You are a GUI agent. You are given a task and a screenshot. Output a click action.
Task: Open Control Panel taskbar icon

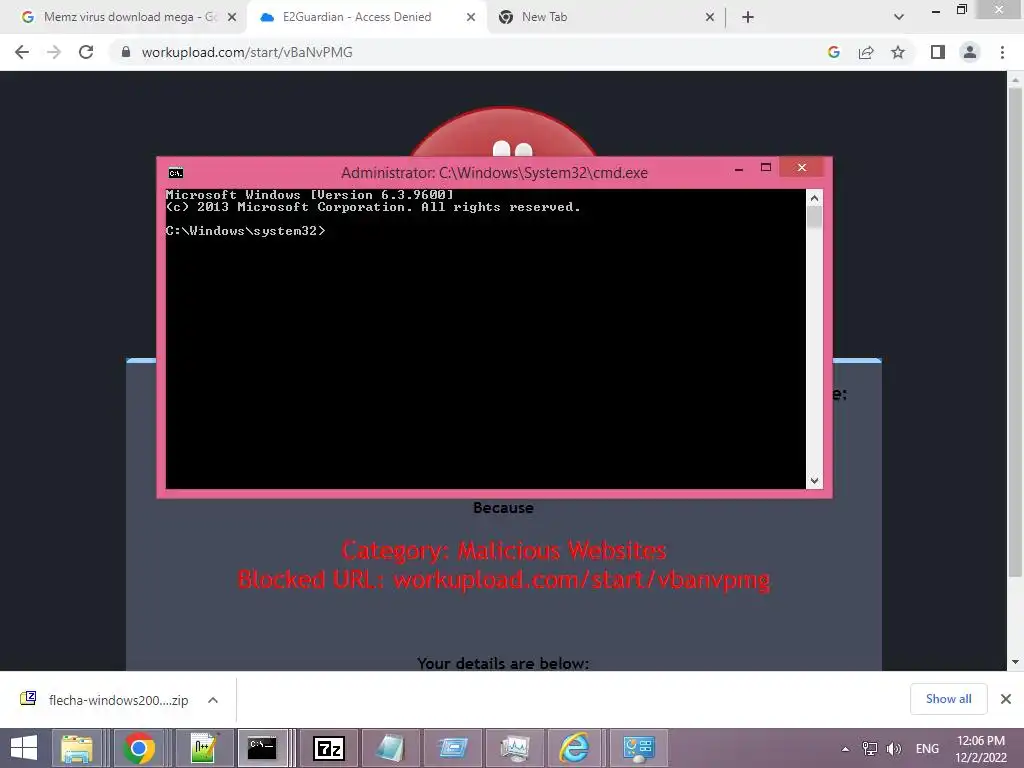click(638, 748)
